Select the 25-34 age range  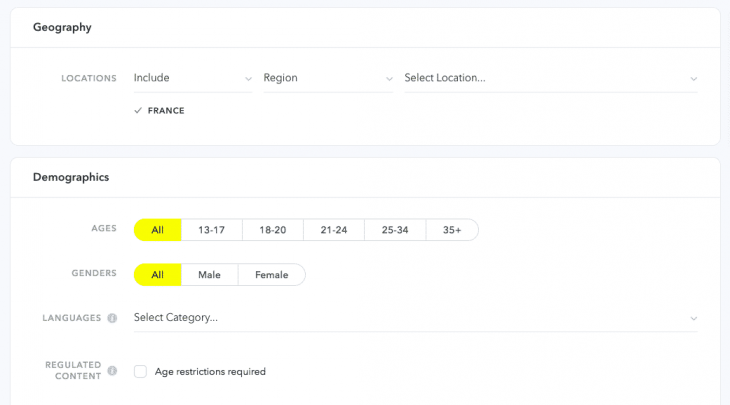(x=394, y=230)
